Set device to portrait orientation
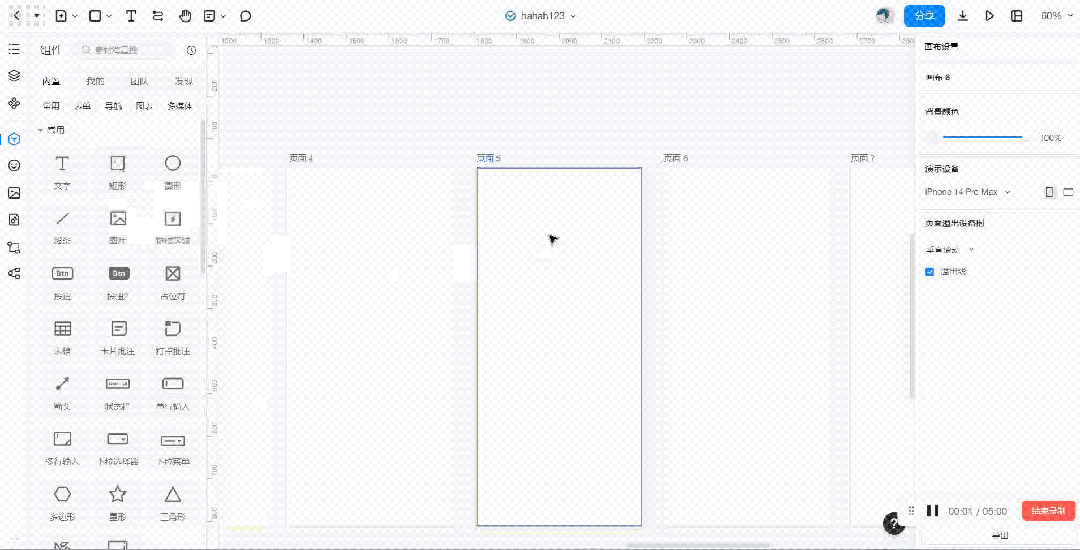Viewport: 1080px width, 550px height. coord(1049,192)
